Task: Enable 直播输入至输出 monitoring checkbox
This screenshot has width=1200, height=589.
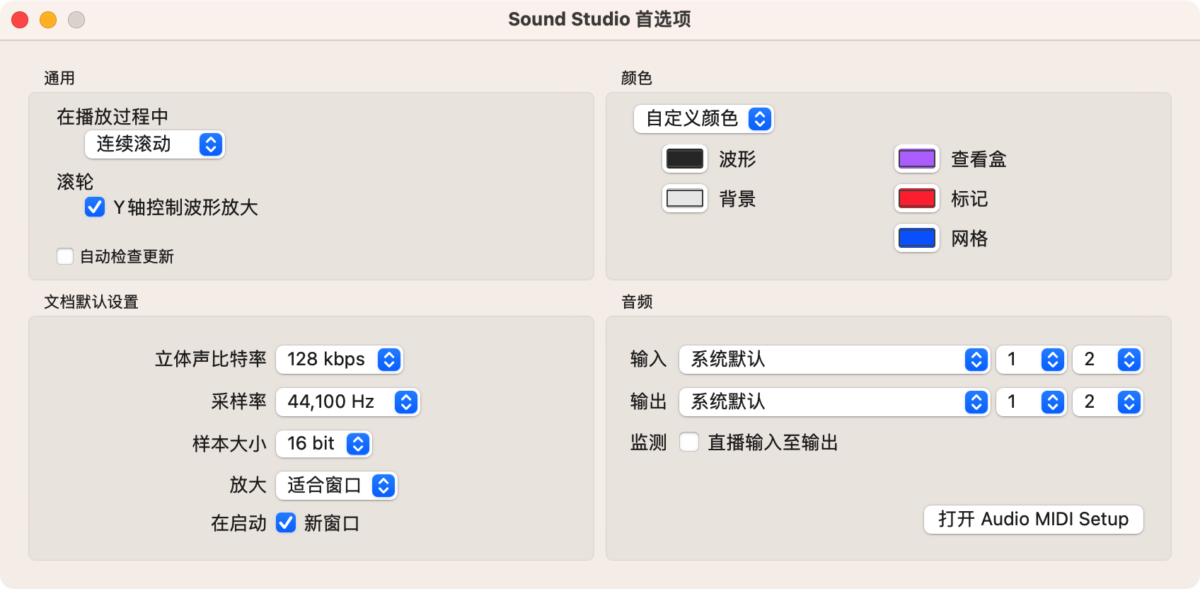Action: (x=689, y=442)
